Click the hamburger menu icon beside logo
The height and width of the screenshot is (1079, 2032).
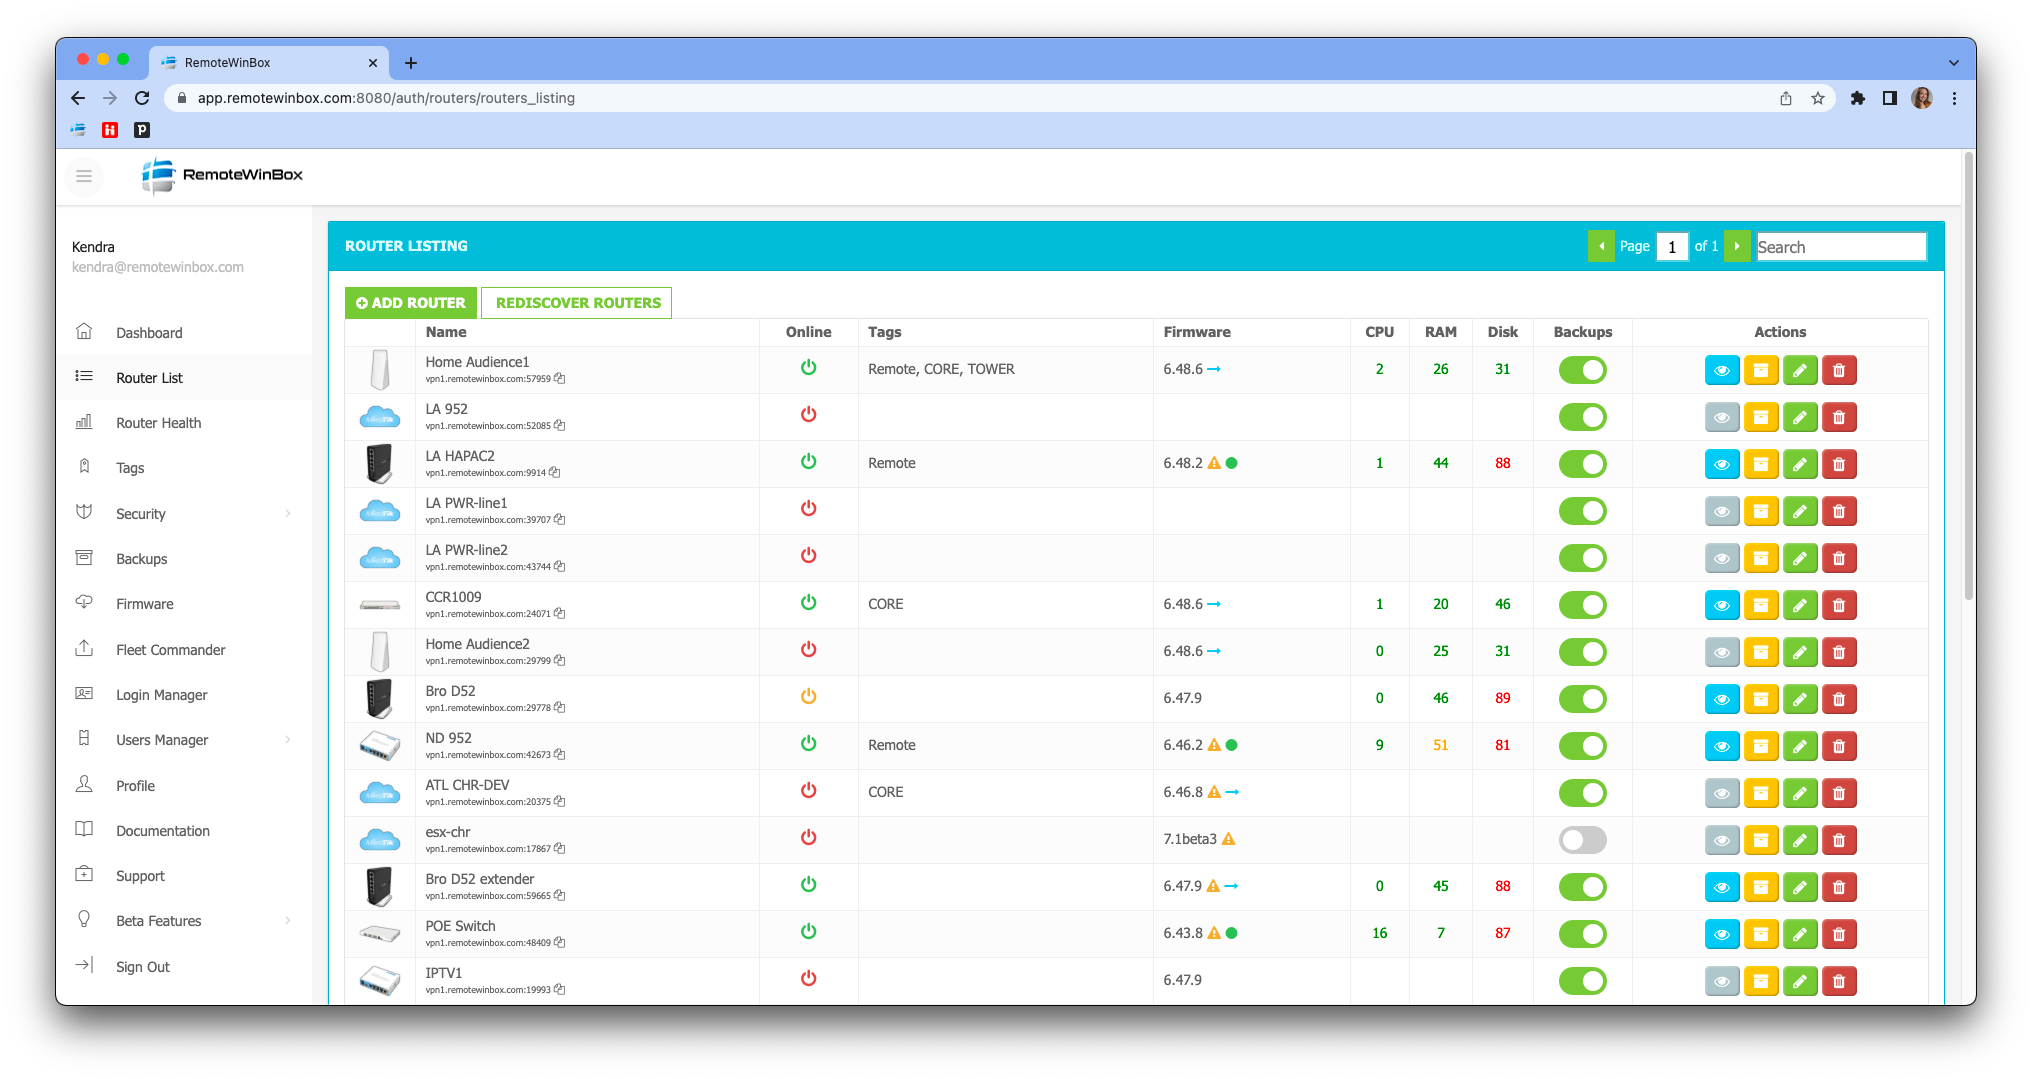(84, 176)
